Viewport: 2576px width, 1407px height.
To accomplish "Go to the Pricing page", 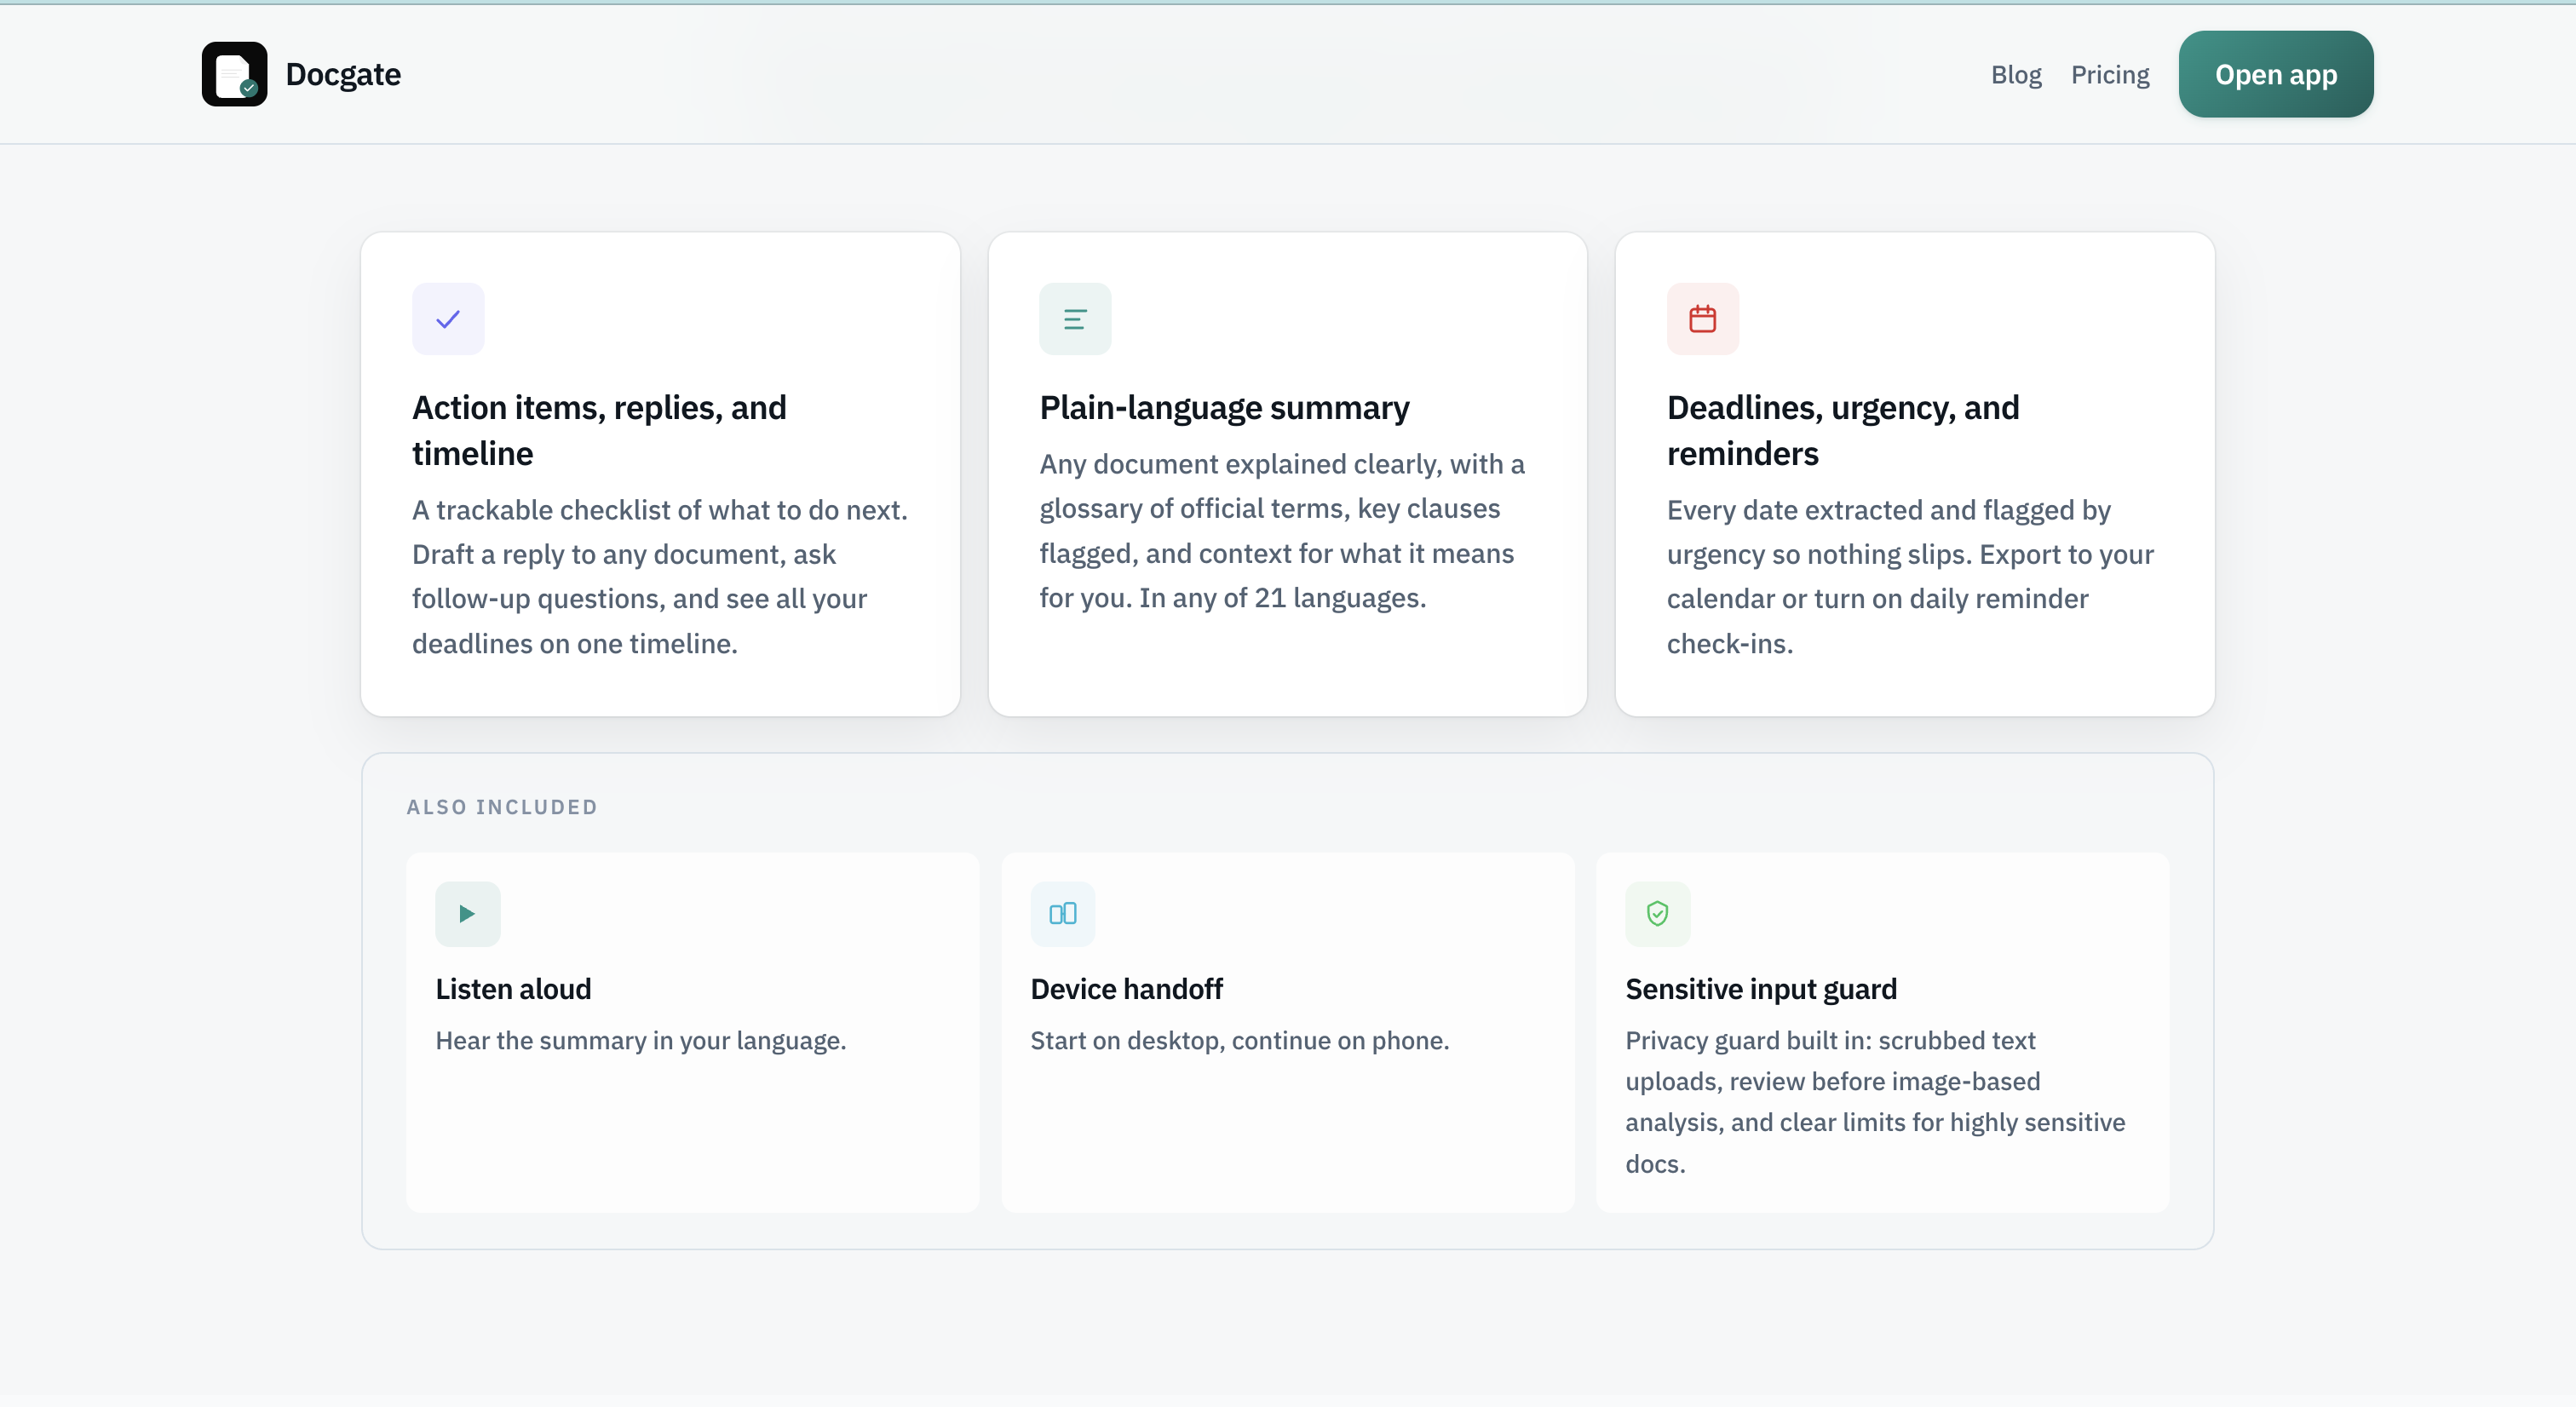I will pos(2109,75).
